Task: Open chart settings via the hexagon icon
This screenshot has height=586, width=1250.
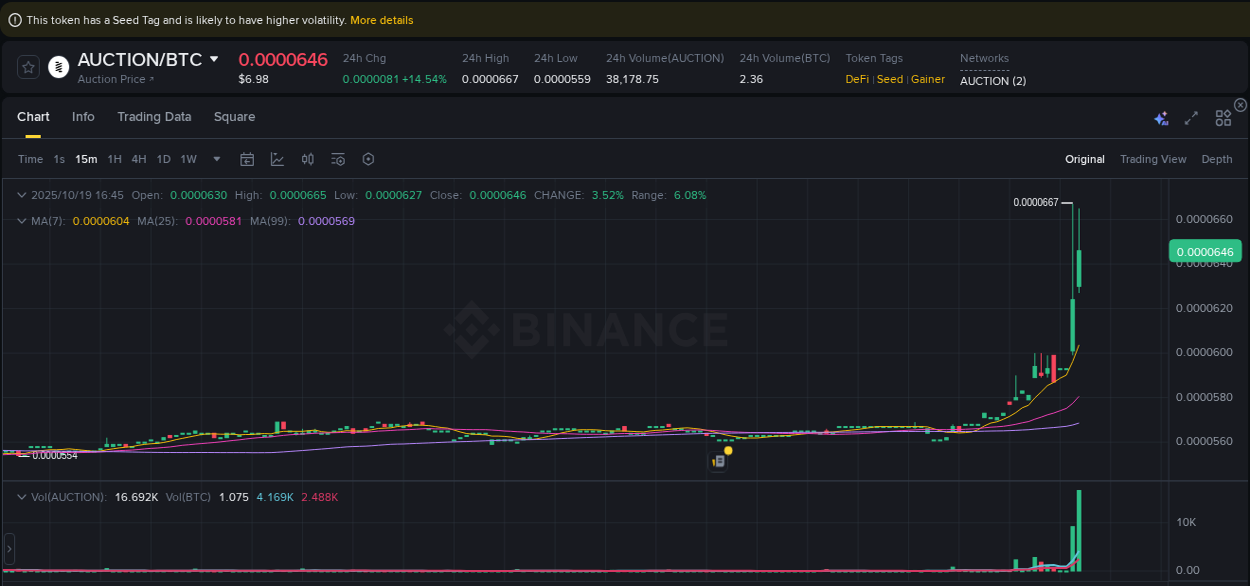Action: 367,159
